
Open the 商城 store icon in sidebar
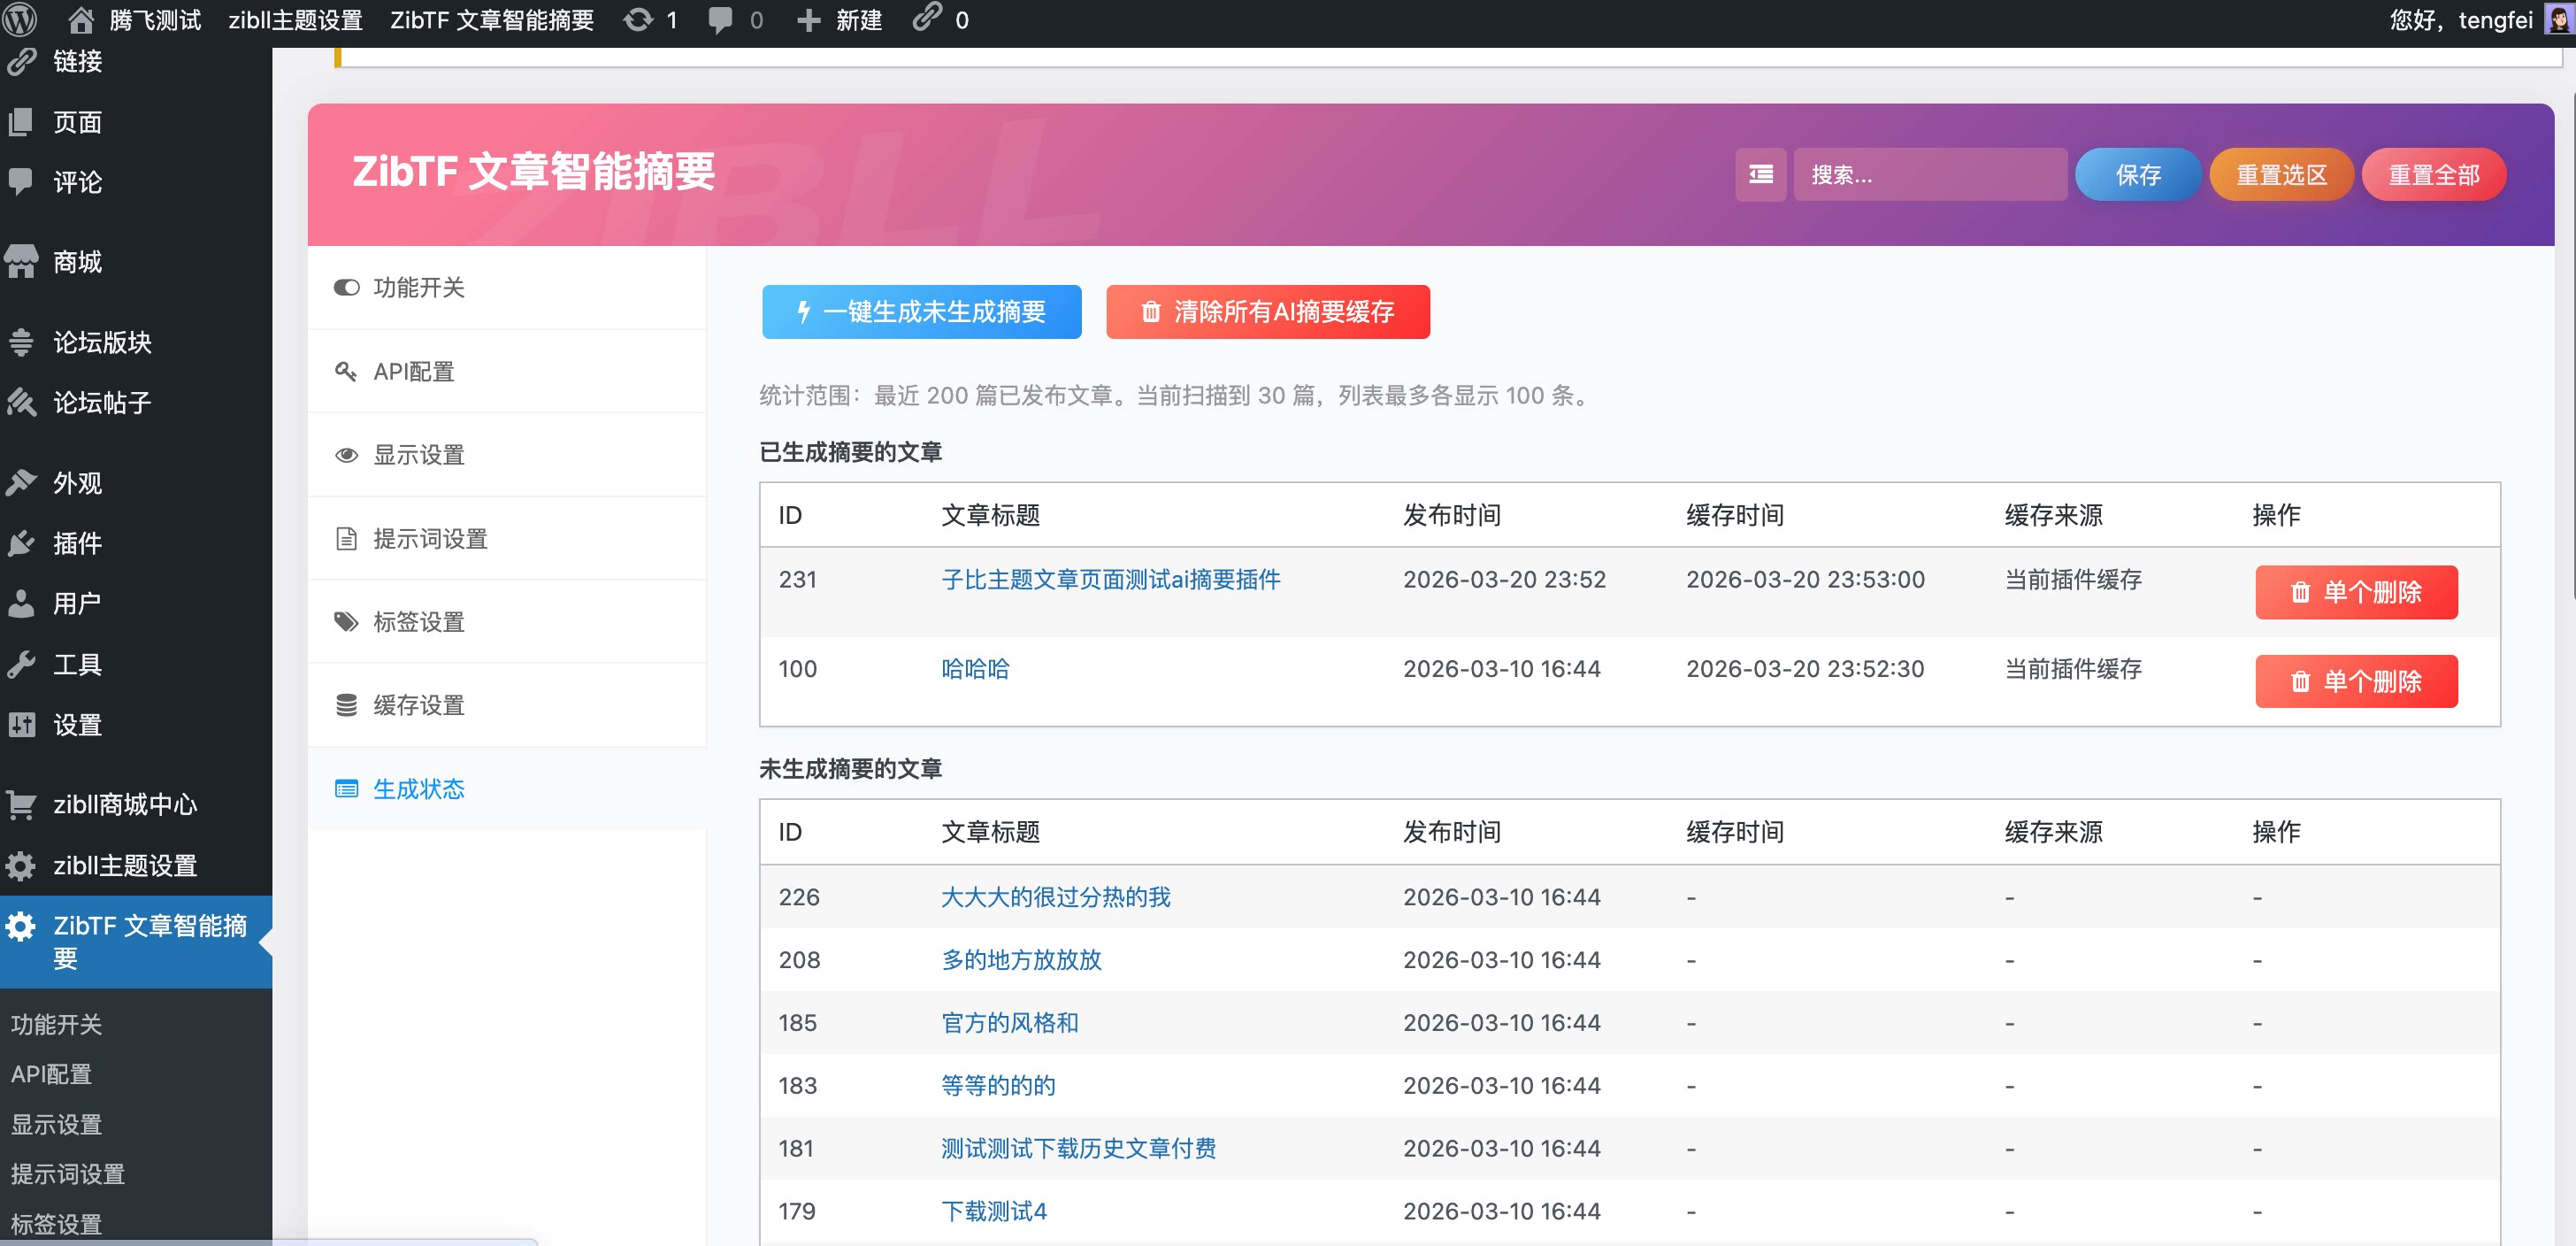22,261
